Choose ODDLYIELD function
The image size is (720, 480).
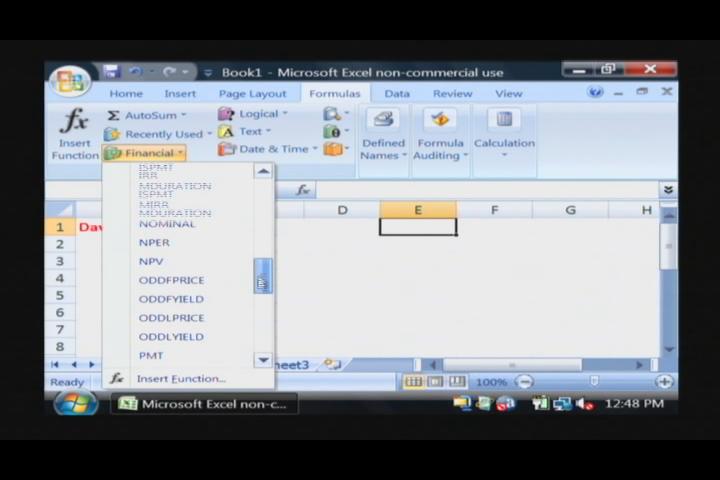coord(171,337)
